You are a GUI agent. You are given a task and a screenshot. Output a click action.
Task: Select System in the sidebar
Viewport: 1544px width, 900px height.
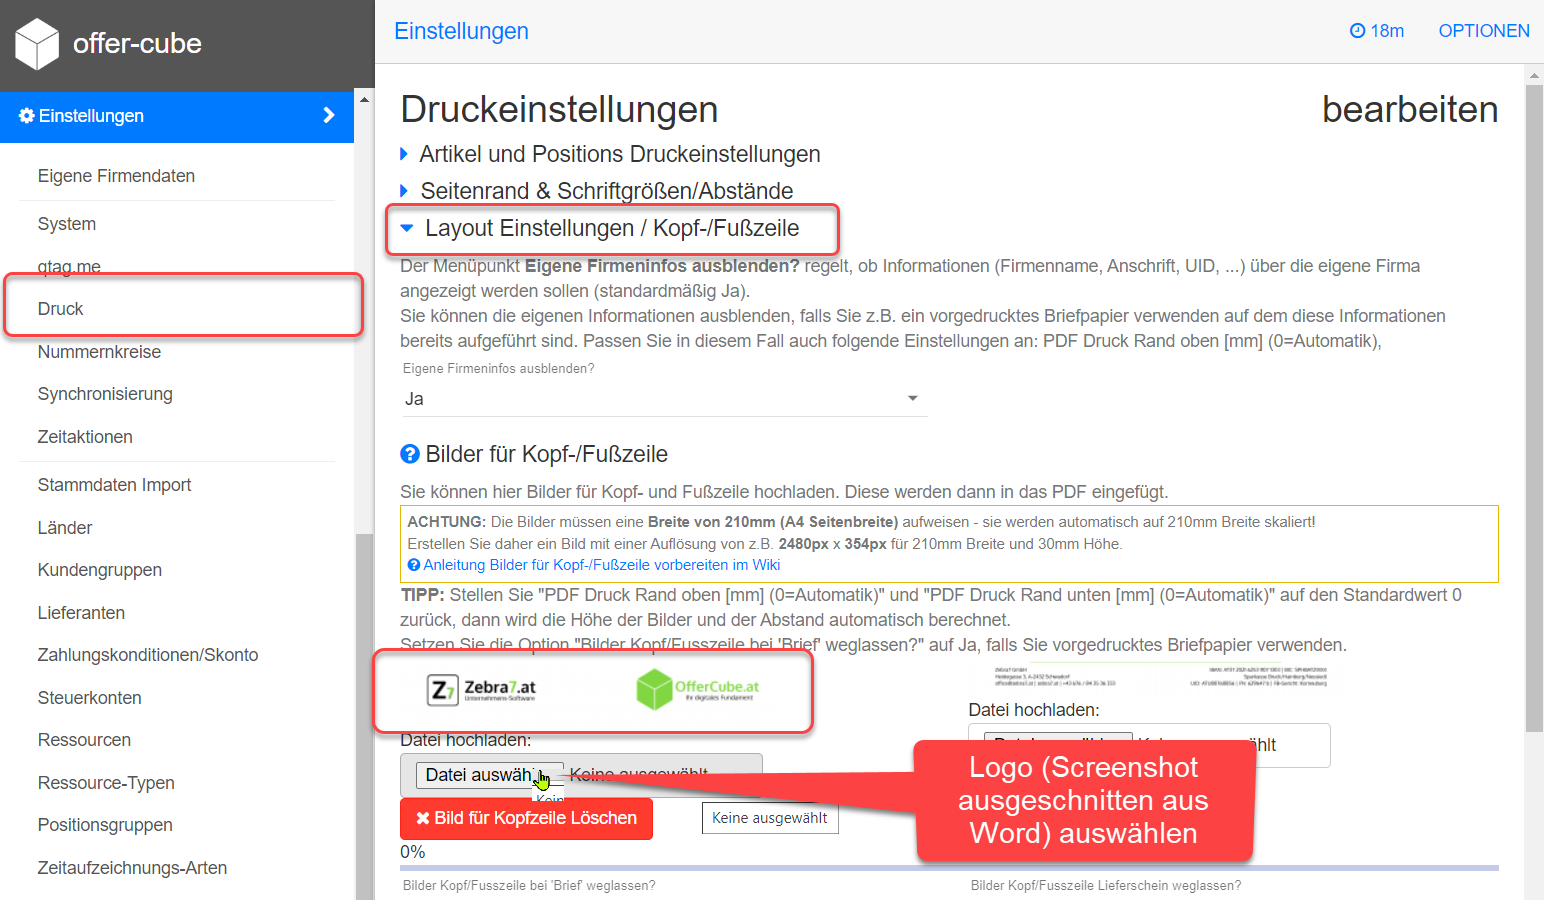click(x=67, y=224)
